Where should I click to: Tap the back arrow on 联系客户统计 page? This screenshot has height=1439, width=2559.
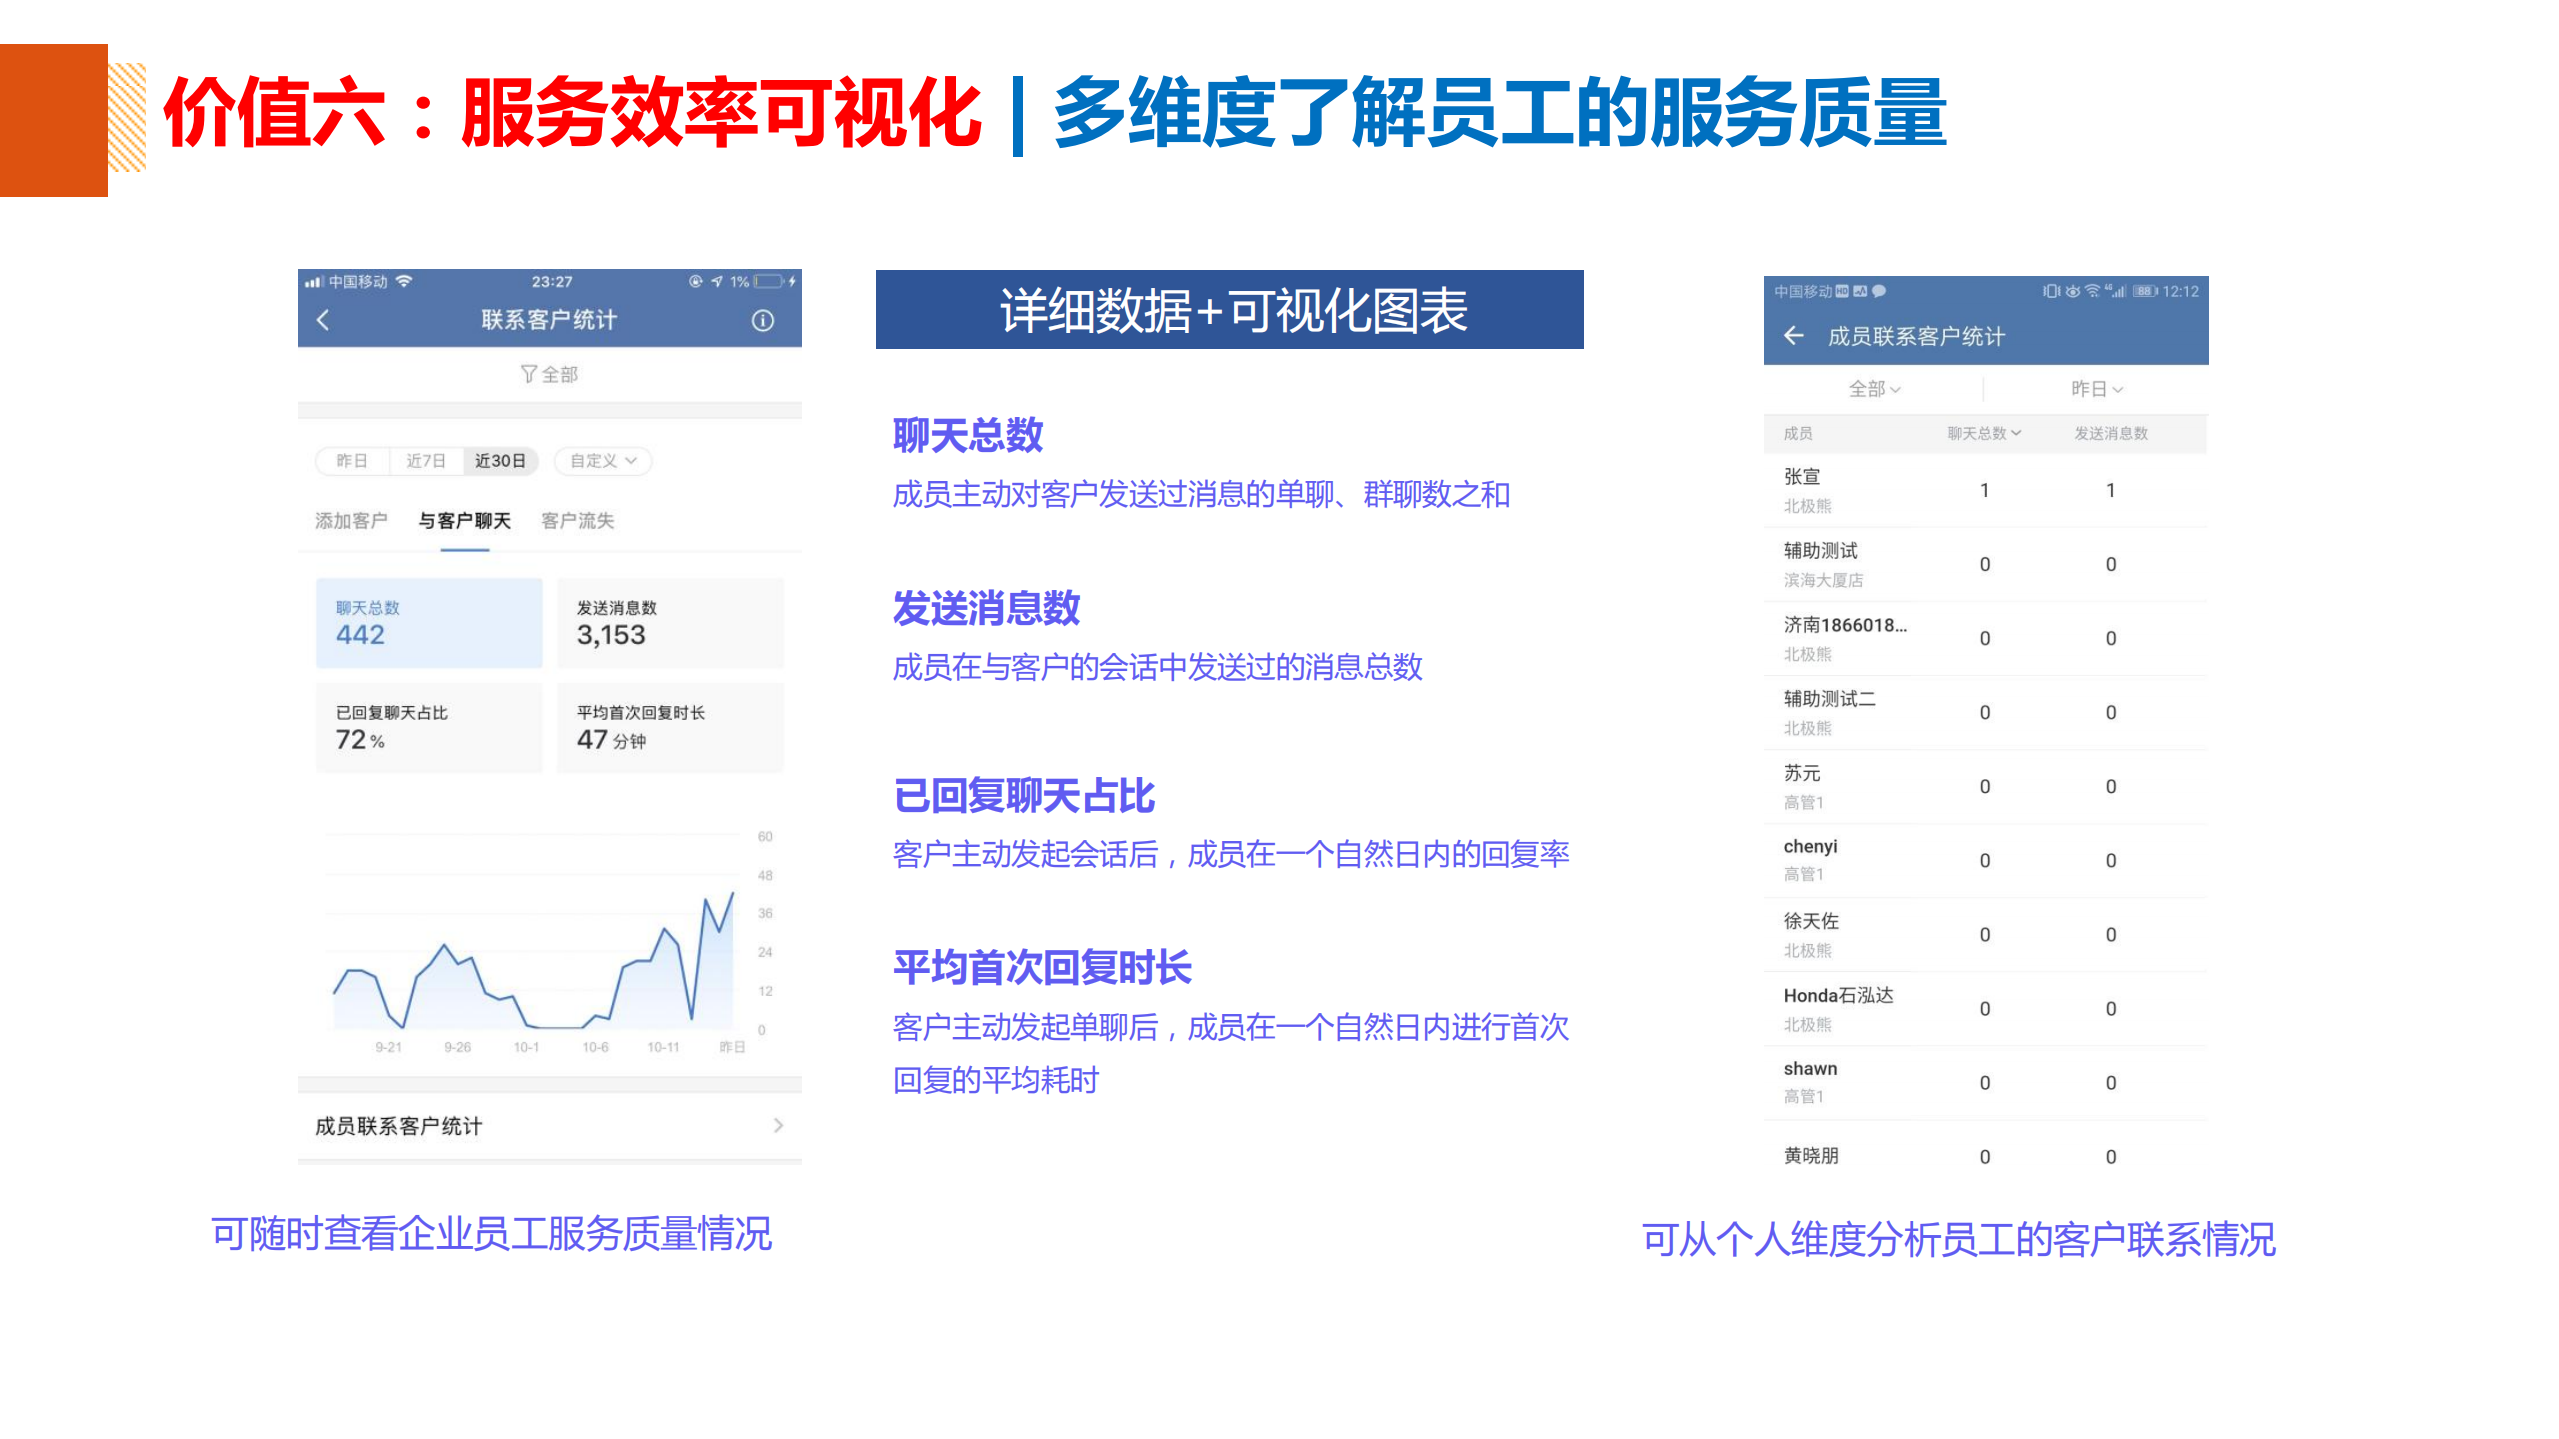click(x=322, y=318)
